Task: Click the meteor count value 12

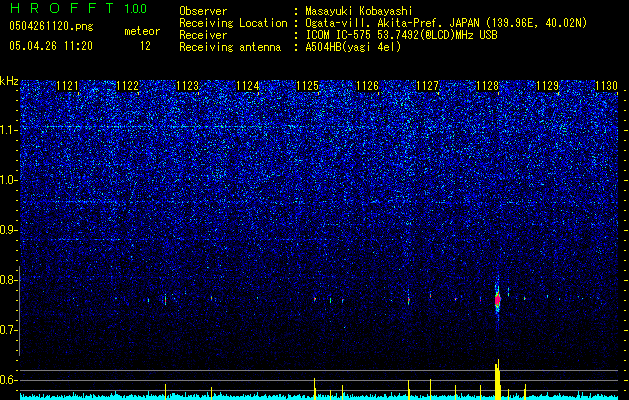Action: 145,46
